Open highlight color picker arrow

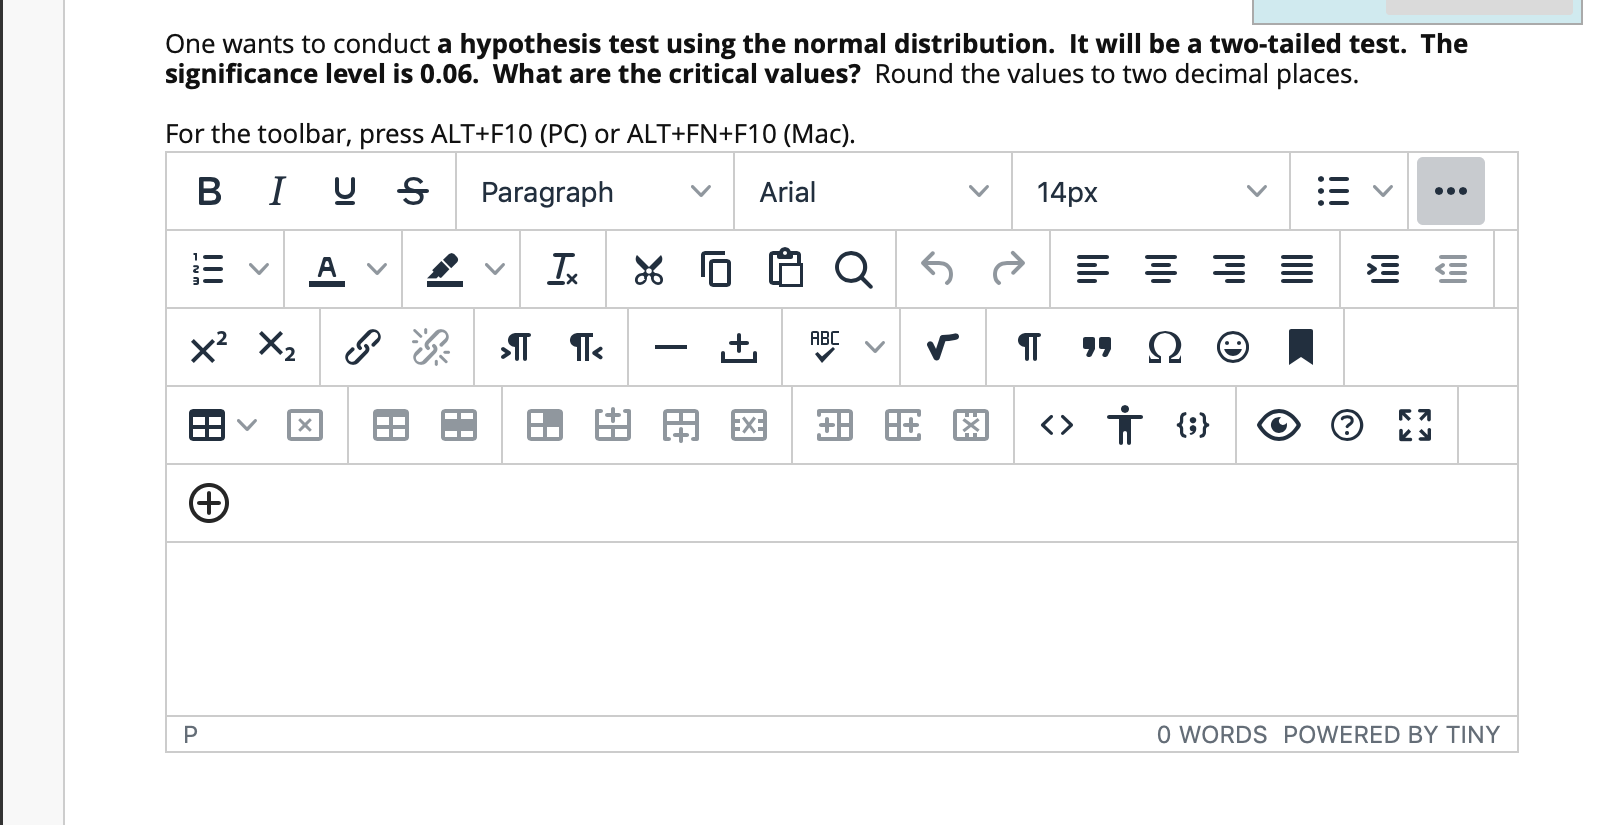(494, 269)
